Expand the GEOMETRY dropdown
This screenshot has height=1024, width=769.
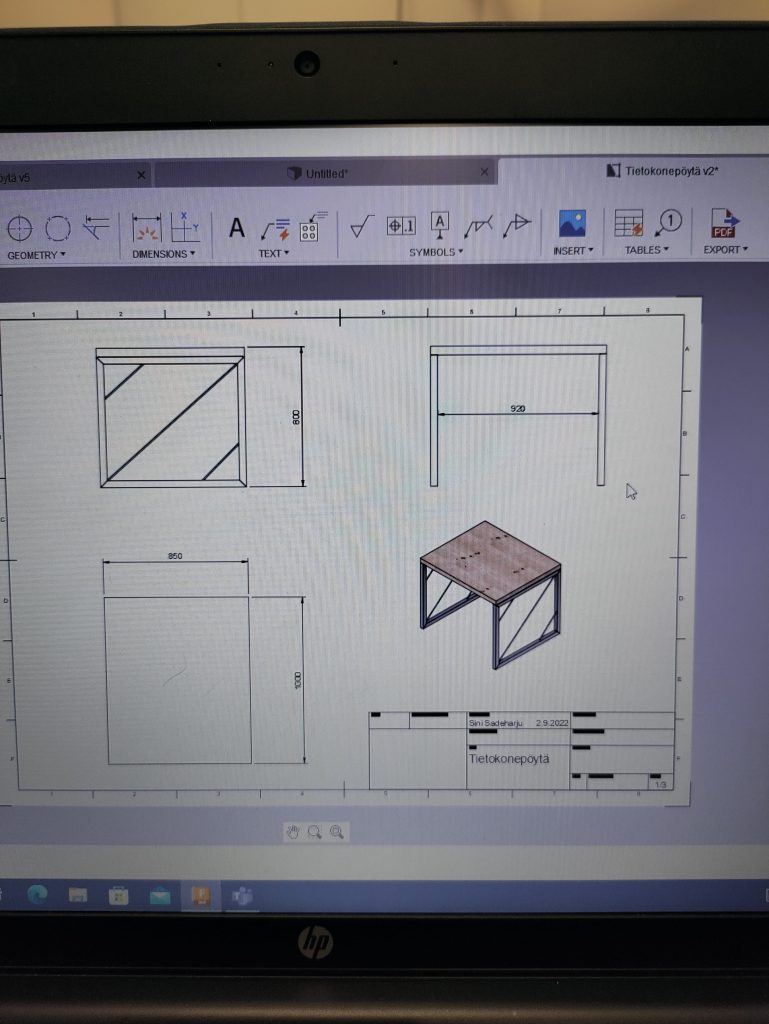[x=36, y=255]
